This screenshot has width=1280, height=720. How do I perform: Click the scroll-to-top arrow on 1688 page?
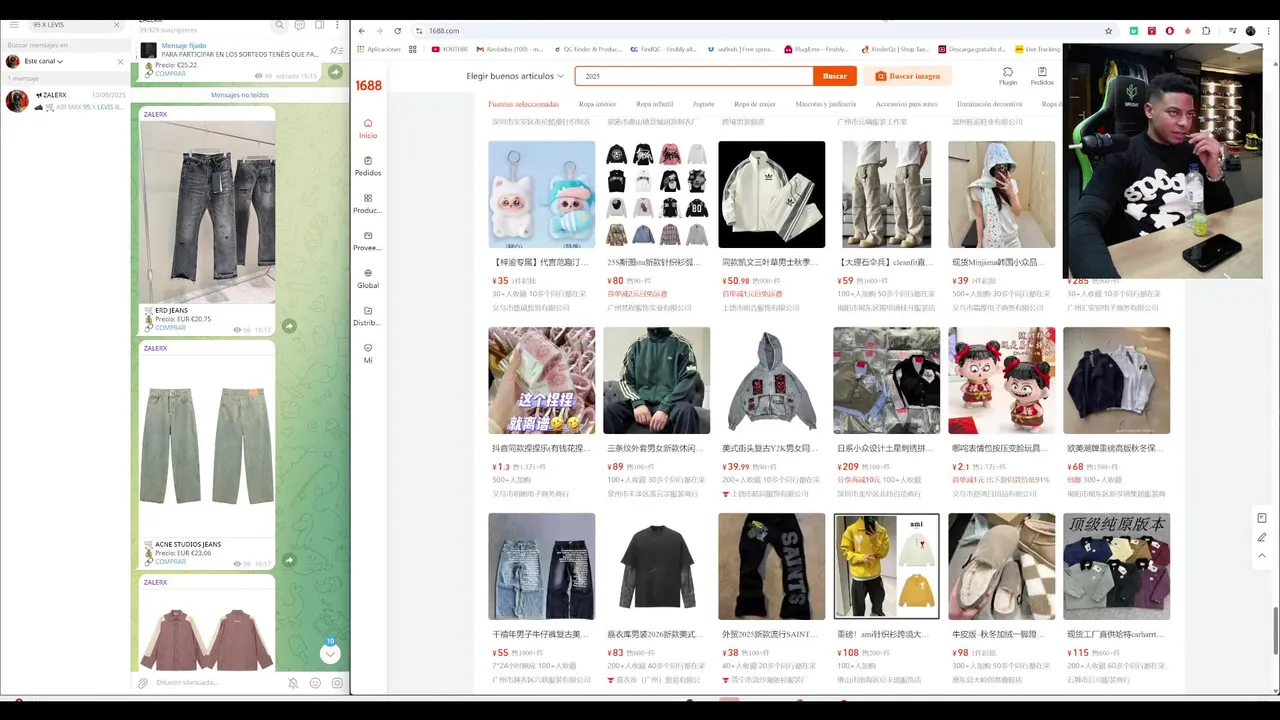point(1262,556)
